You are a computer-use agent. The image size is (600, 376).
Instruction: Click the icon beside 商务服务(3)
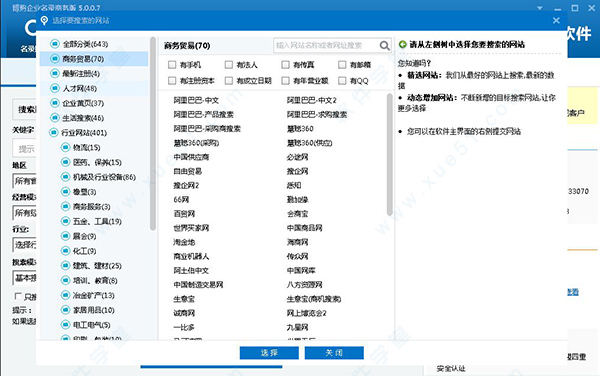[65, 207]
